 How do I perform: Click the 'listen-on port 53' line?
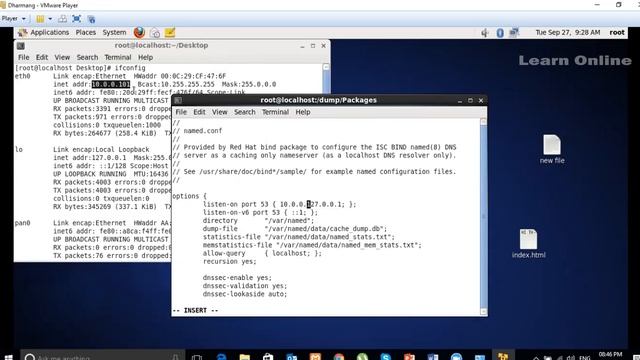click(x=280, y=204)
